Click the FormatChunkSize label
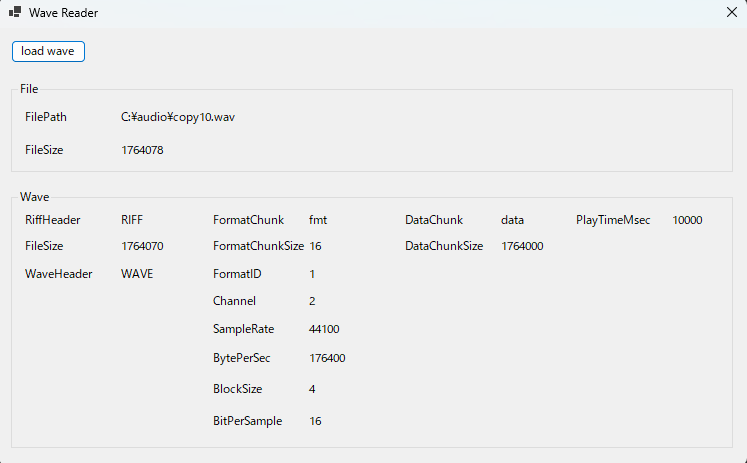 258,246
